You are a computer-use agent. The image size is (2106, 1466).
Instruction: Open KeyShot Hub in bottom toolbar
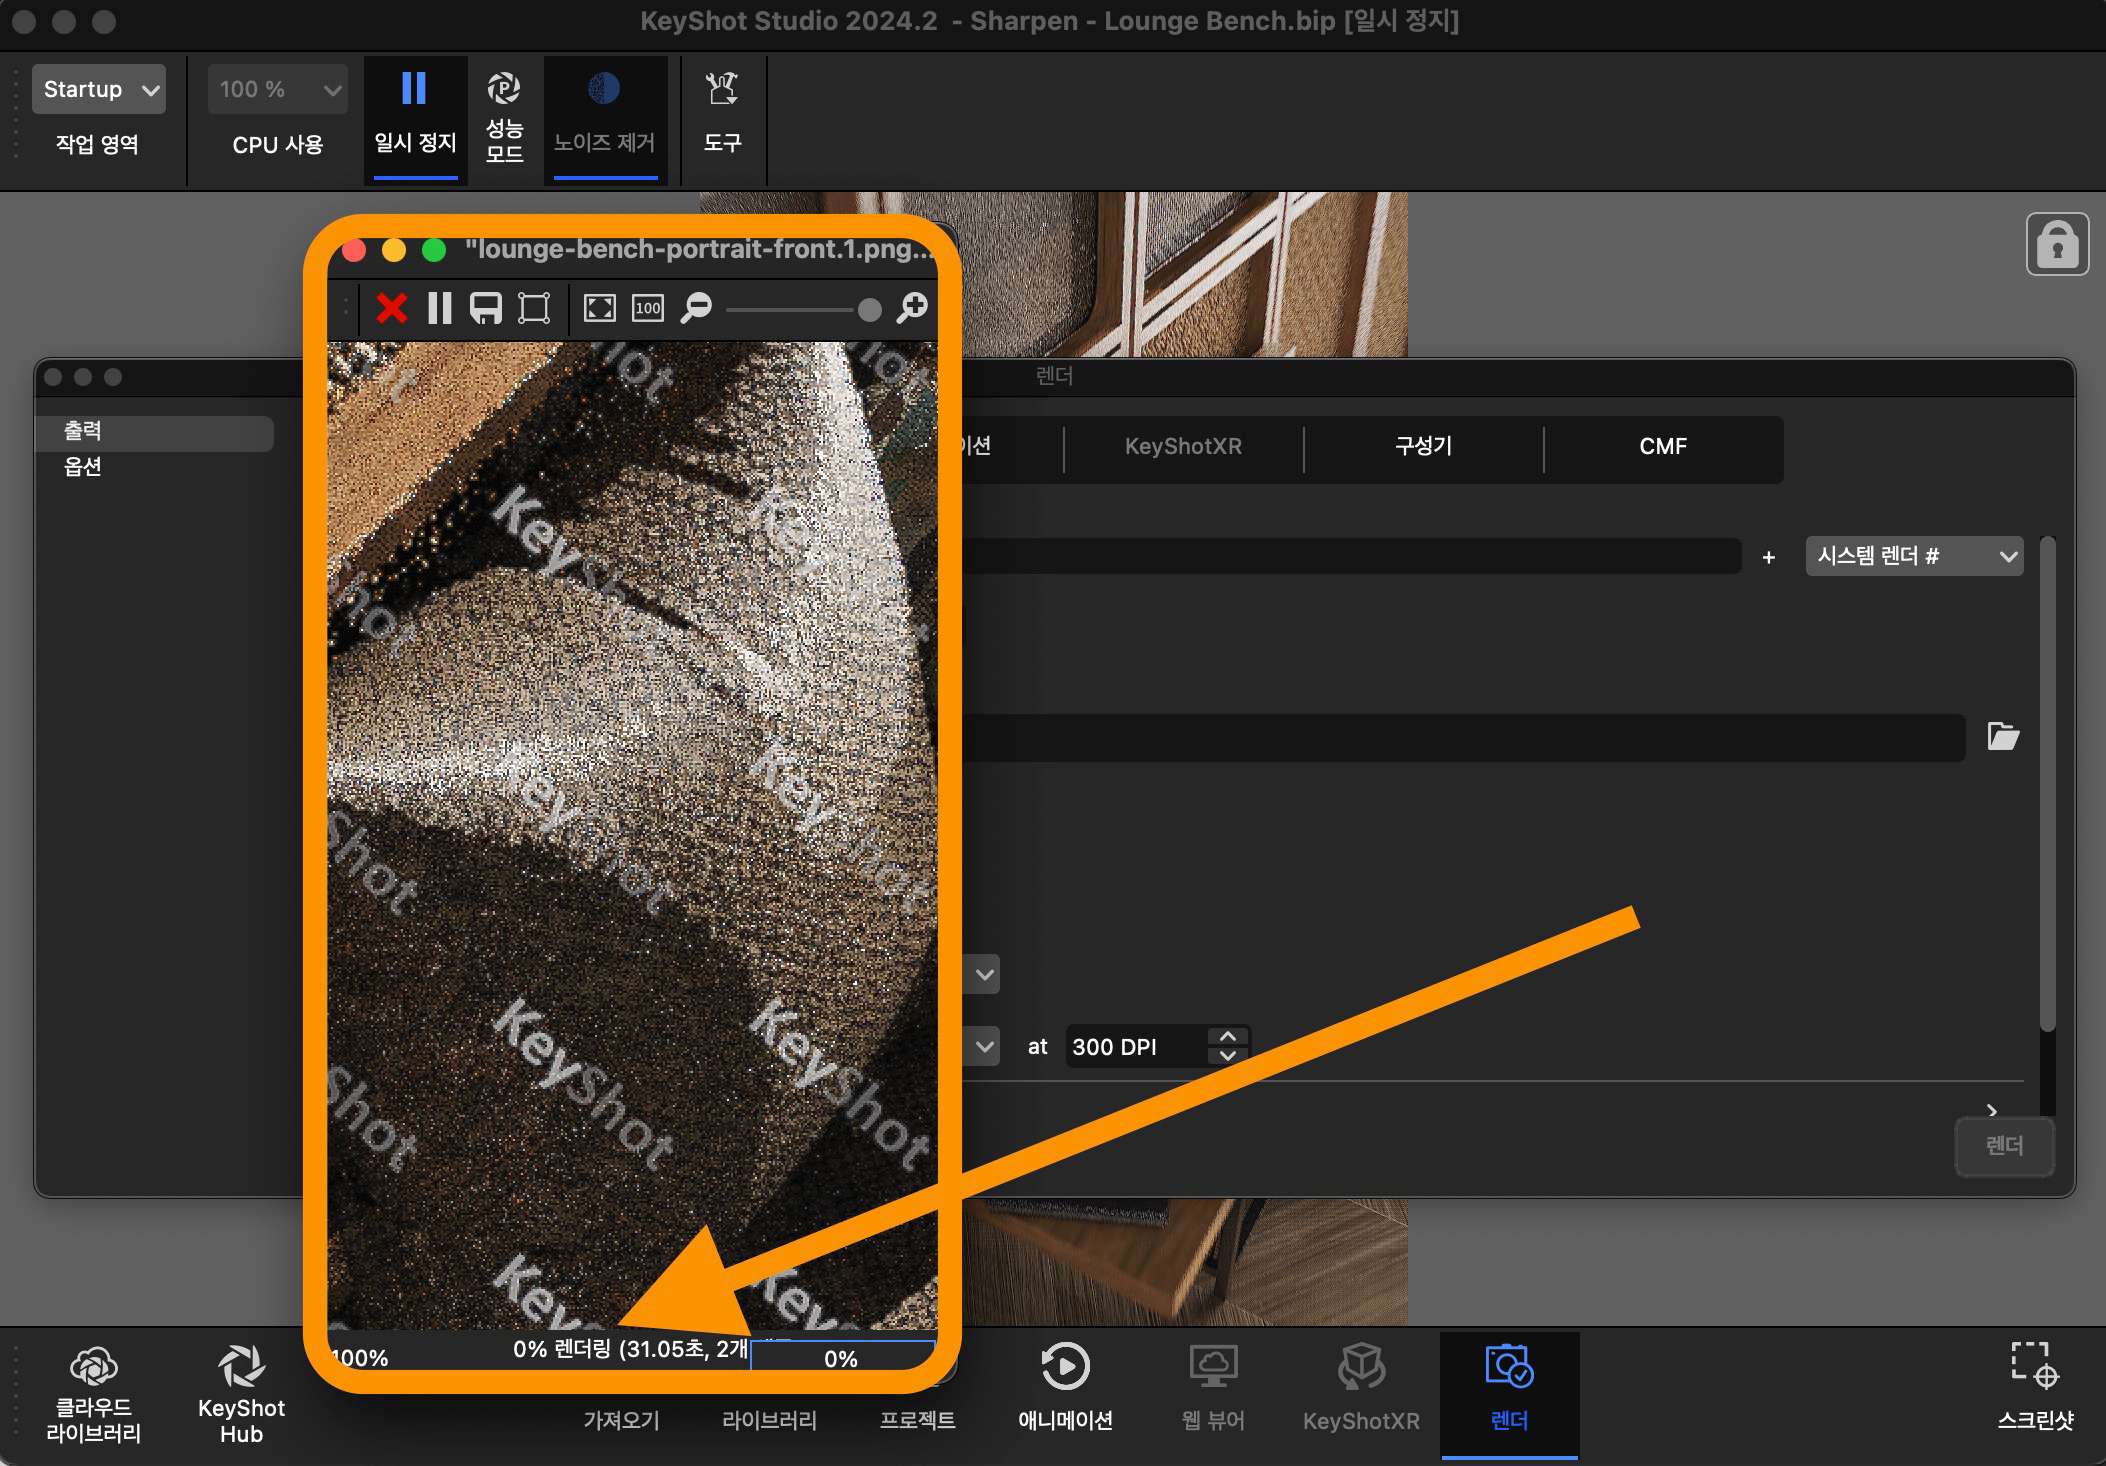241,1394
